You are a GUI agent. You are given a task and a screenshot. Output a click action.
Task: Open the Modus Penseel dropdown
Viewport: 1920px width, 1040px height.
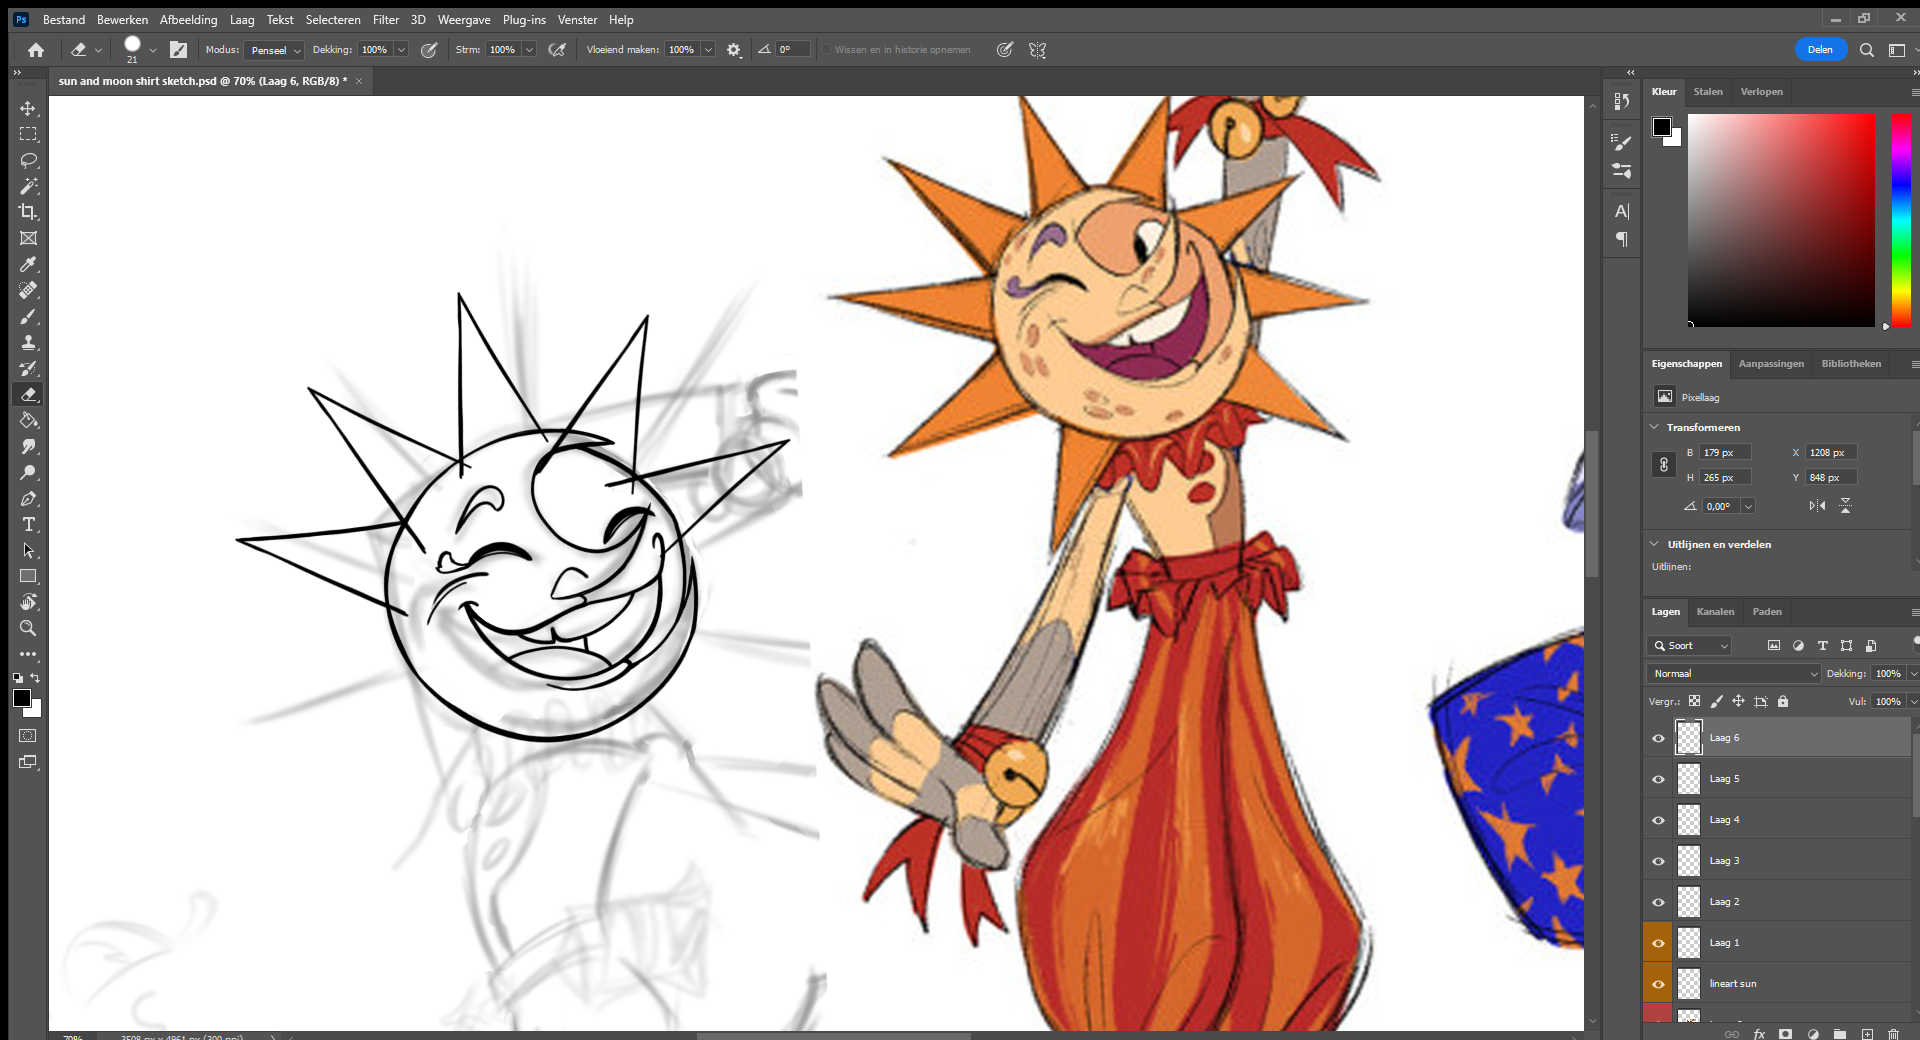tap(275, 50)
